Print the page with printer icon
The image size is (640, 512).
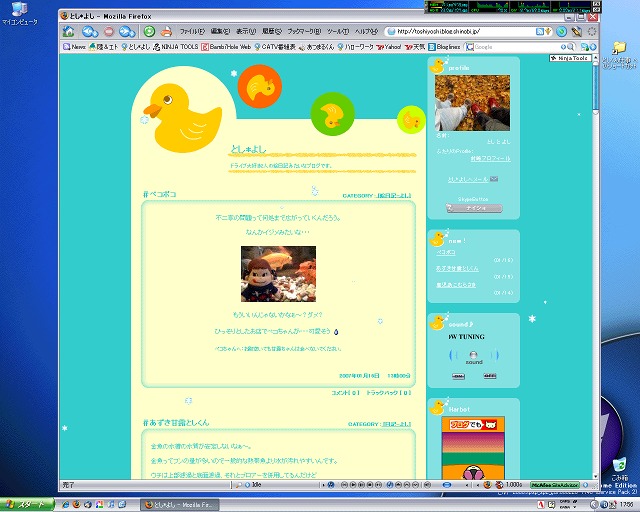click(166, 31)
